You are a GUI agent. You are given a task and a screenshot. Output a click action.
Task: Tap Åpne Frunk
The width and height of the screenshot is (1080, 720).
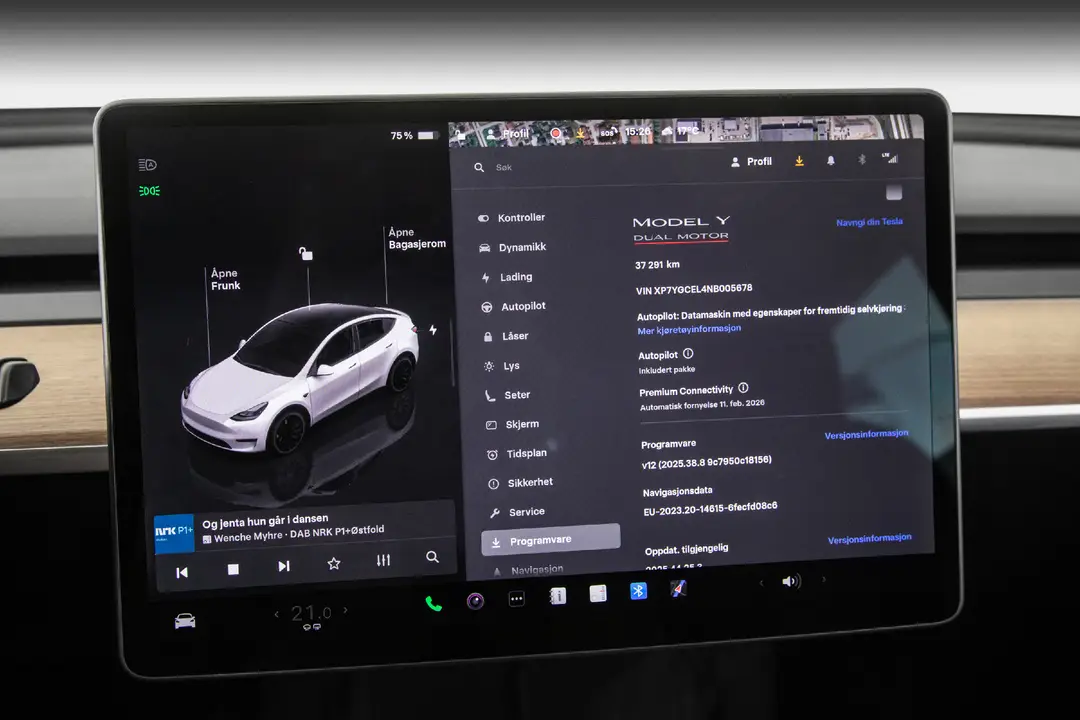point(225,279)
